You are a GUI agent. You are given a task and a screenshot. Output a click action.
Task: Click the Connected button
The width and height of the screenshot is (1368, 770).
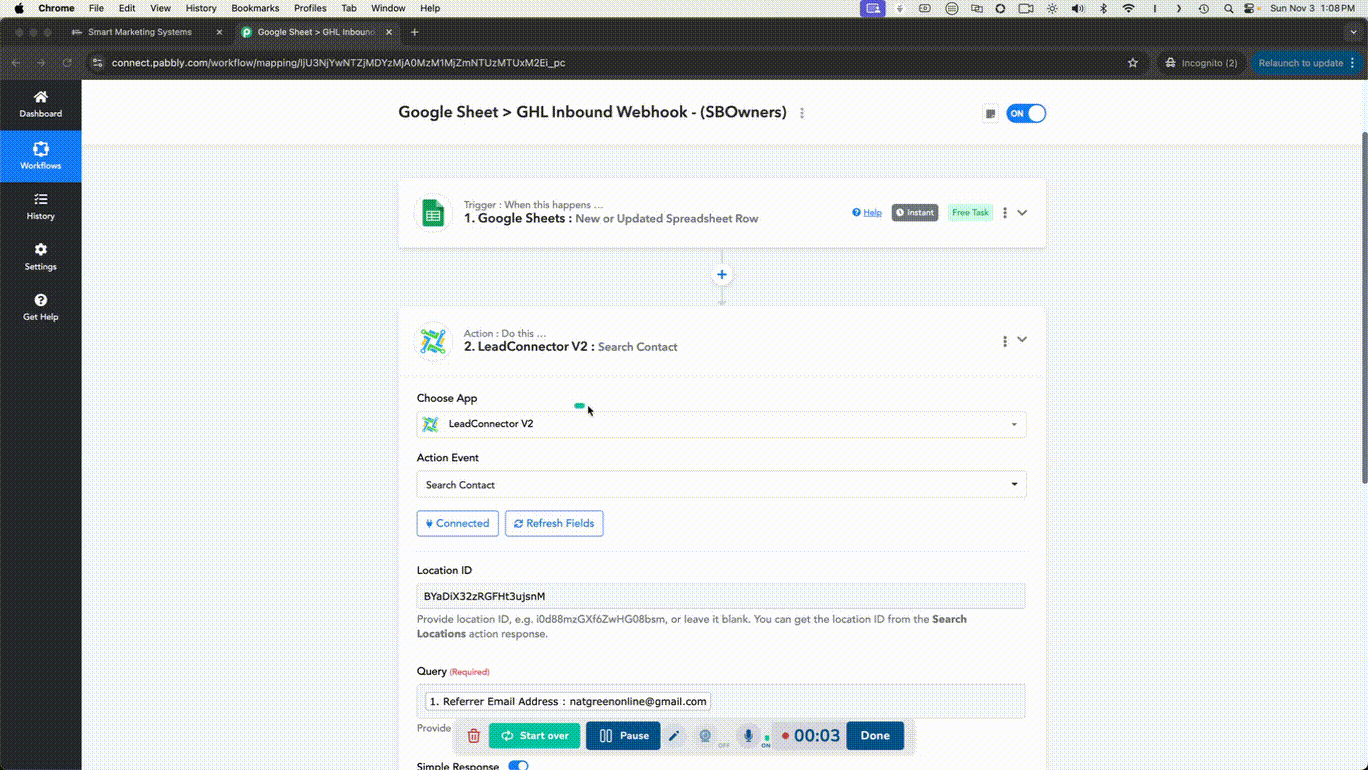tap(458, 523)
